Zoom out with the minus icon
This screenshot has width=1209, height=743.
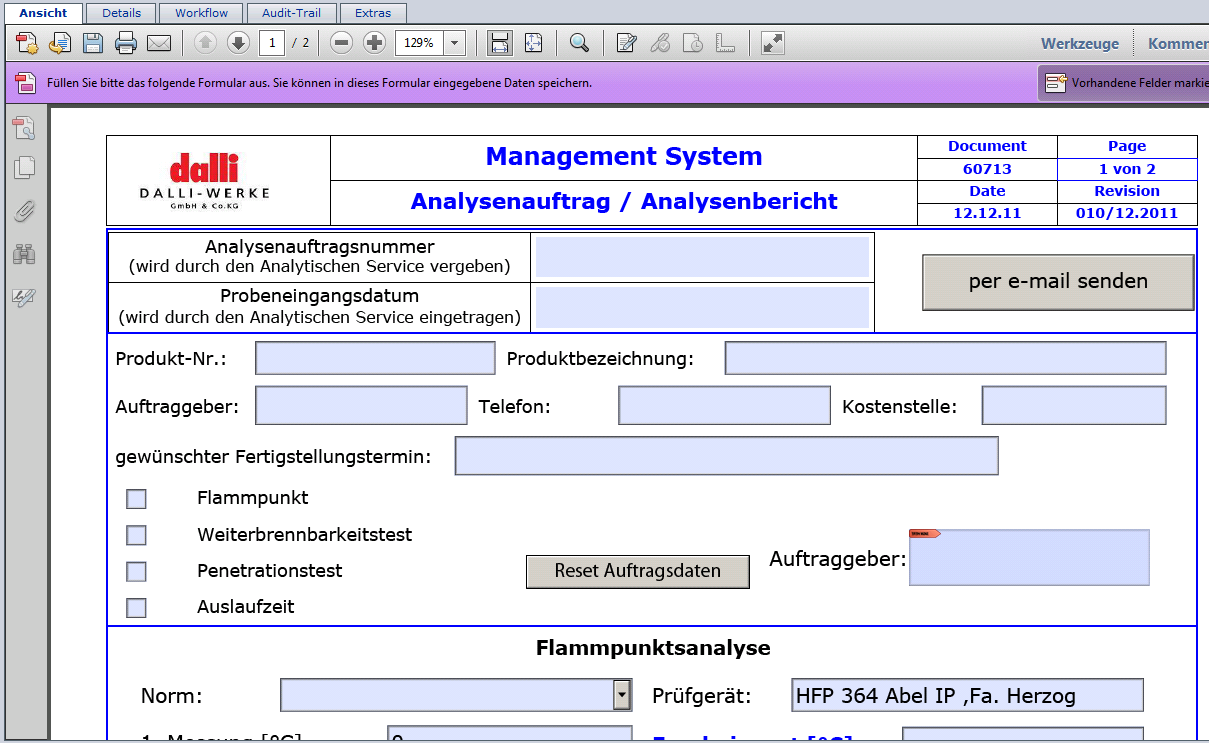tap(341, 43)
